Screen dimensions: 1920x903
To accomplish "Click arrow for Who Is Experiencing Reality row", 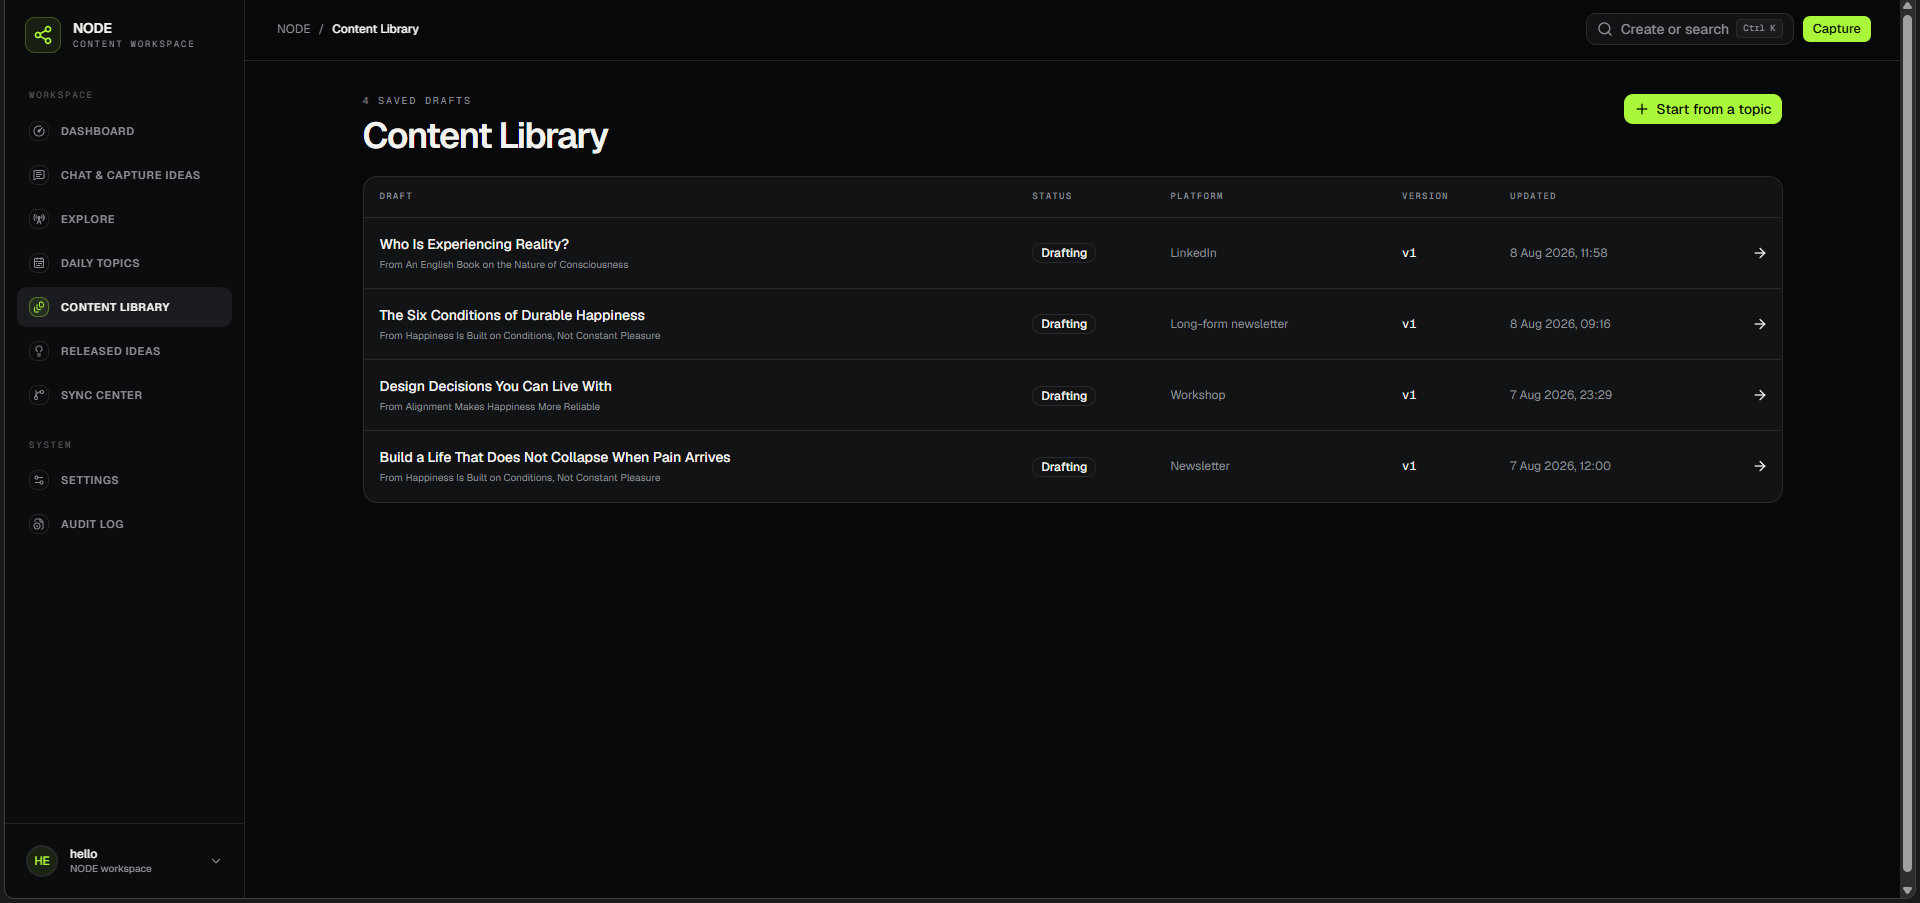I will pos(1760,253).
